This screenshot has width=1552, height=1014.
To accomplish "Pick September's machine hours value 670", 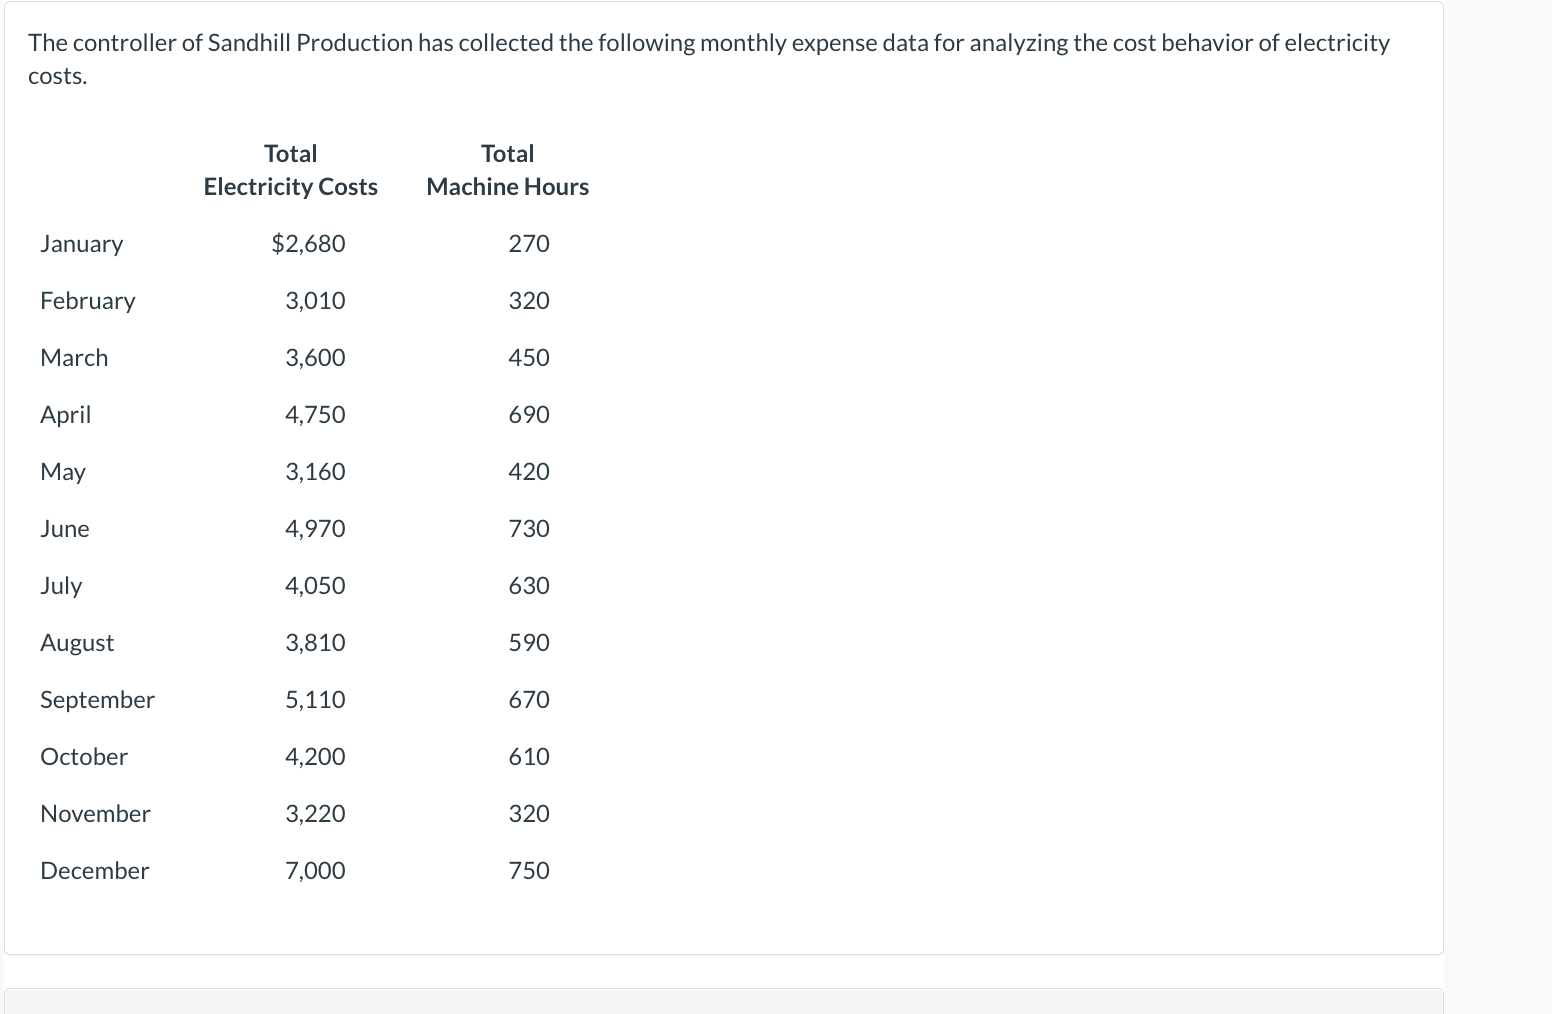I will tap(529, 700).
